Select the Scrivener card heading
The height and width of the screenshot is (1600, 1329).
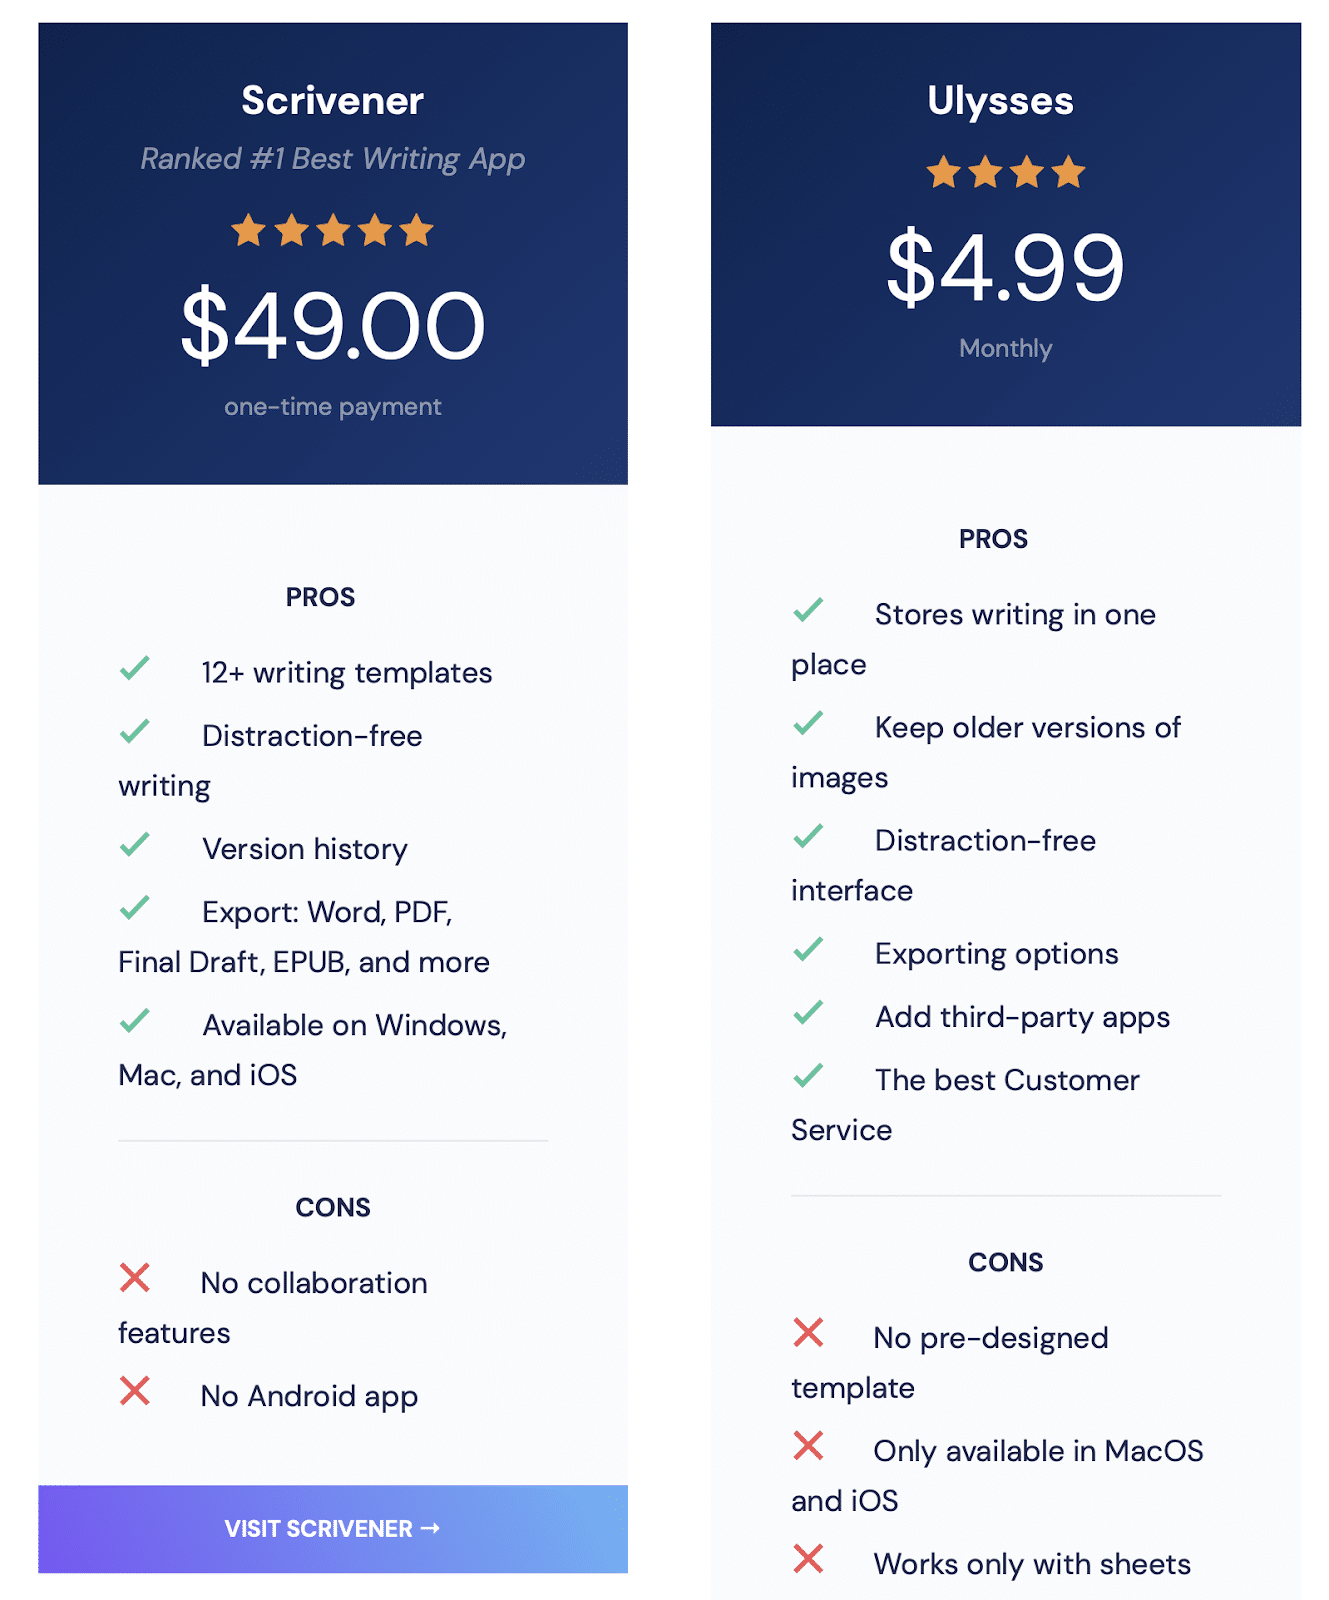coord(332,100)
